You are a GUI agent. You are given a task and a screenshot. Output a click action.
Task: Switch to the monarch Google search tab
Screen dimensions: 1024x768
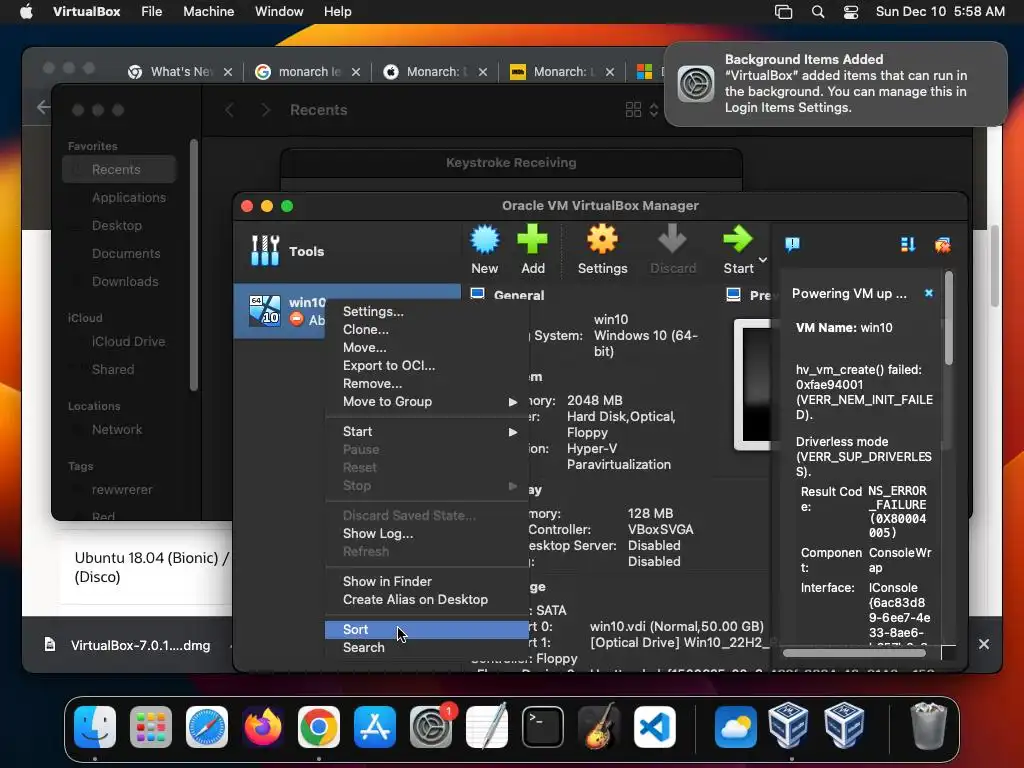308,72
